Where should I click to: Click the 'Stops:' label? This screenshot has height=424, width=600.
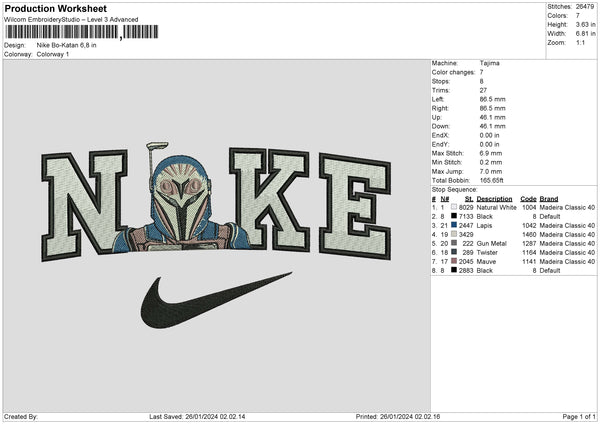(x=441, y=81)
